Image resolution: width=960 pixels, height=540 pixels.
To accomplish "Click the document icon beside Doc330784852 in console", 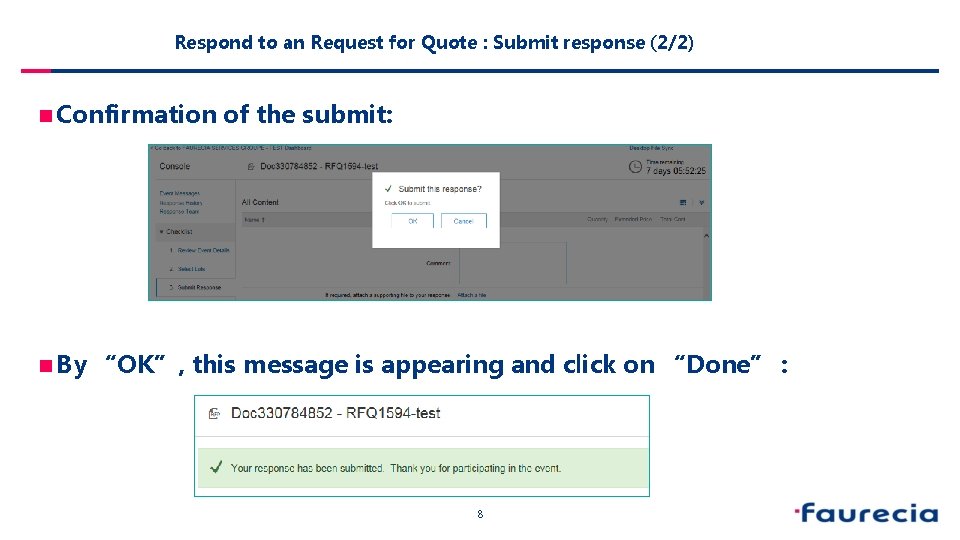I will pyautogui.click(x=251, y=167).
